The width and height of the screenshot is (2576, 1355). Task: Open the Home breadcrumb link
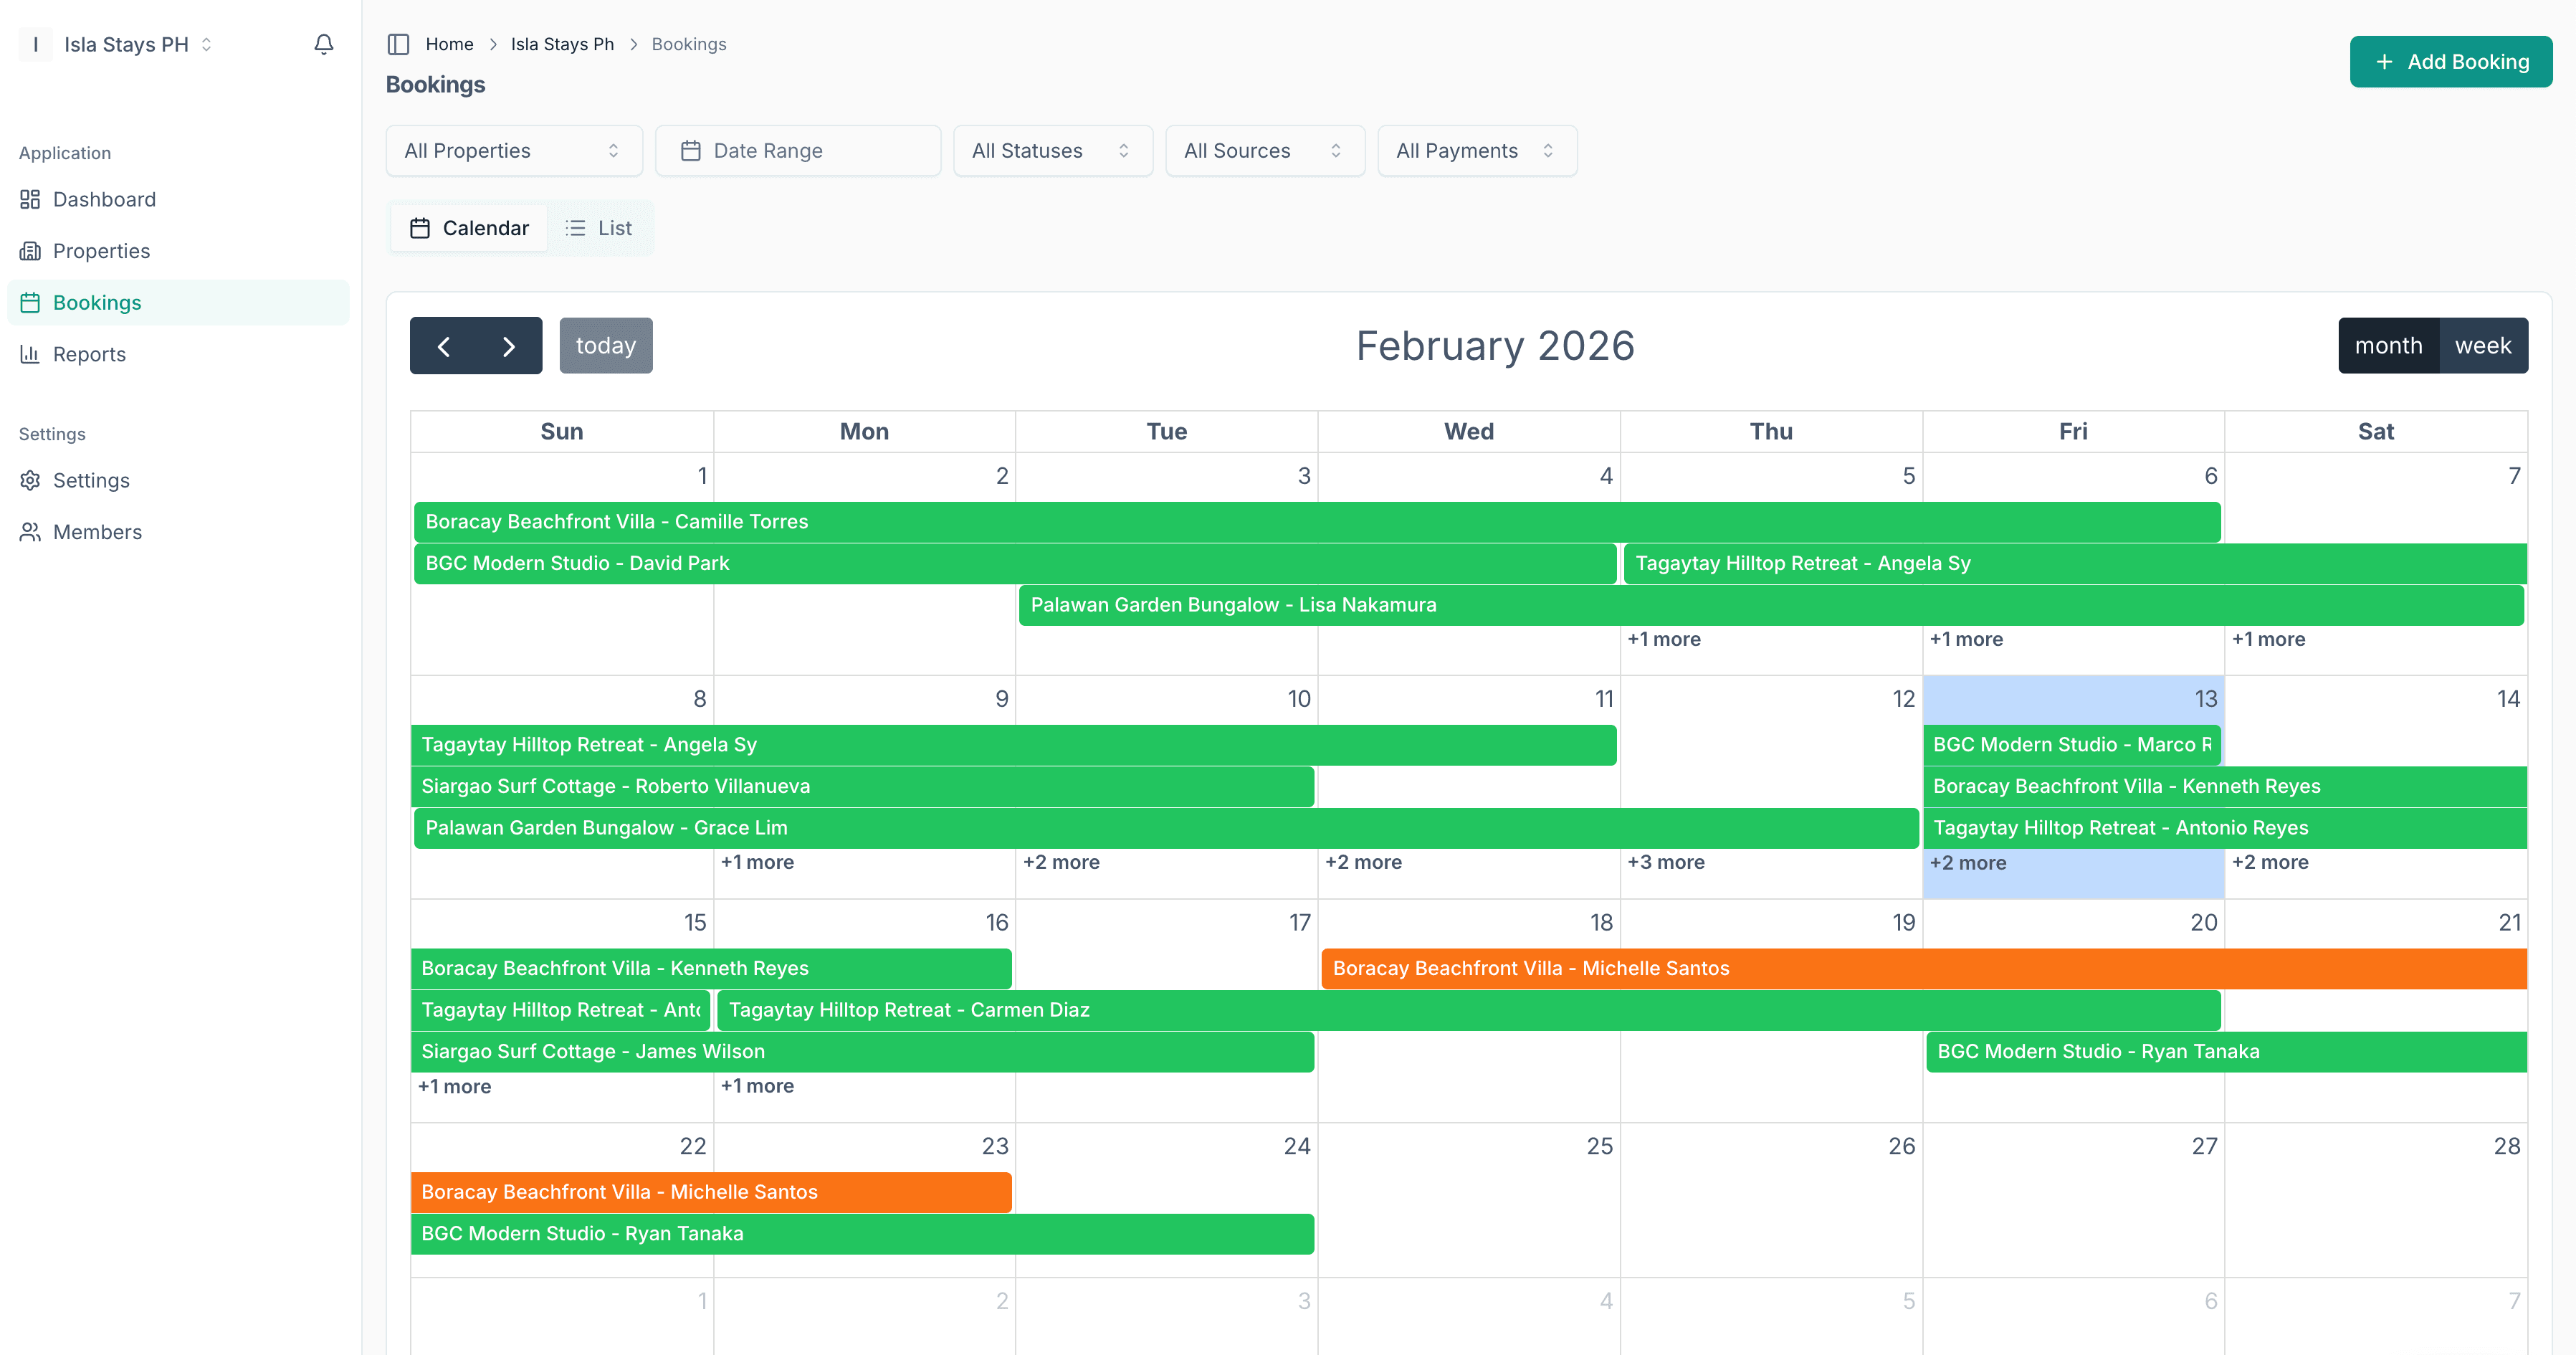[449, 44]
